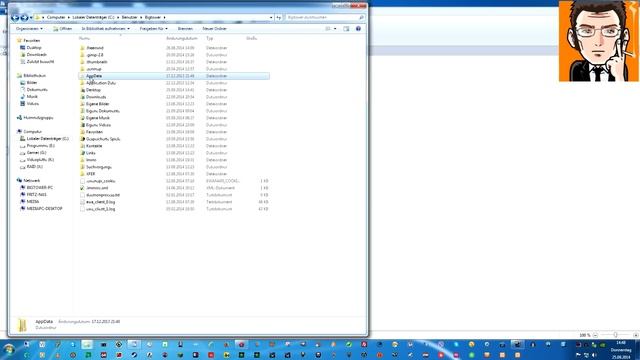The height and width of the screenshot is (360, 640).
Task: Open the Freigeben für dropdown
Action: point(153,29)
